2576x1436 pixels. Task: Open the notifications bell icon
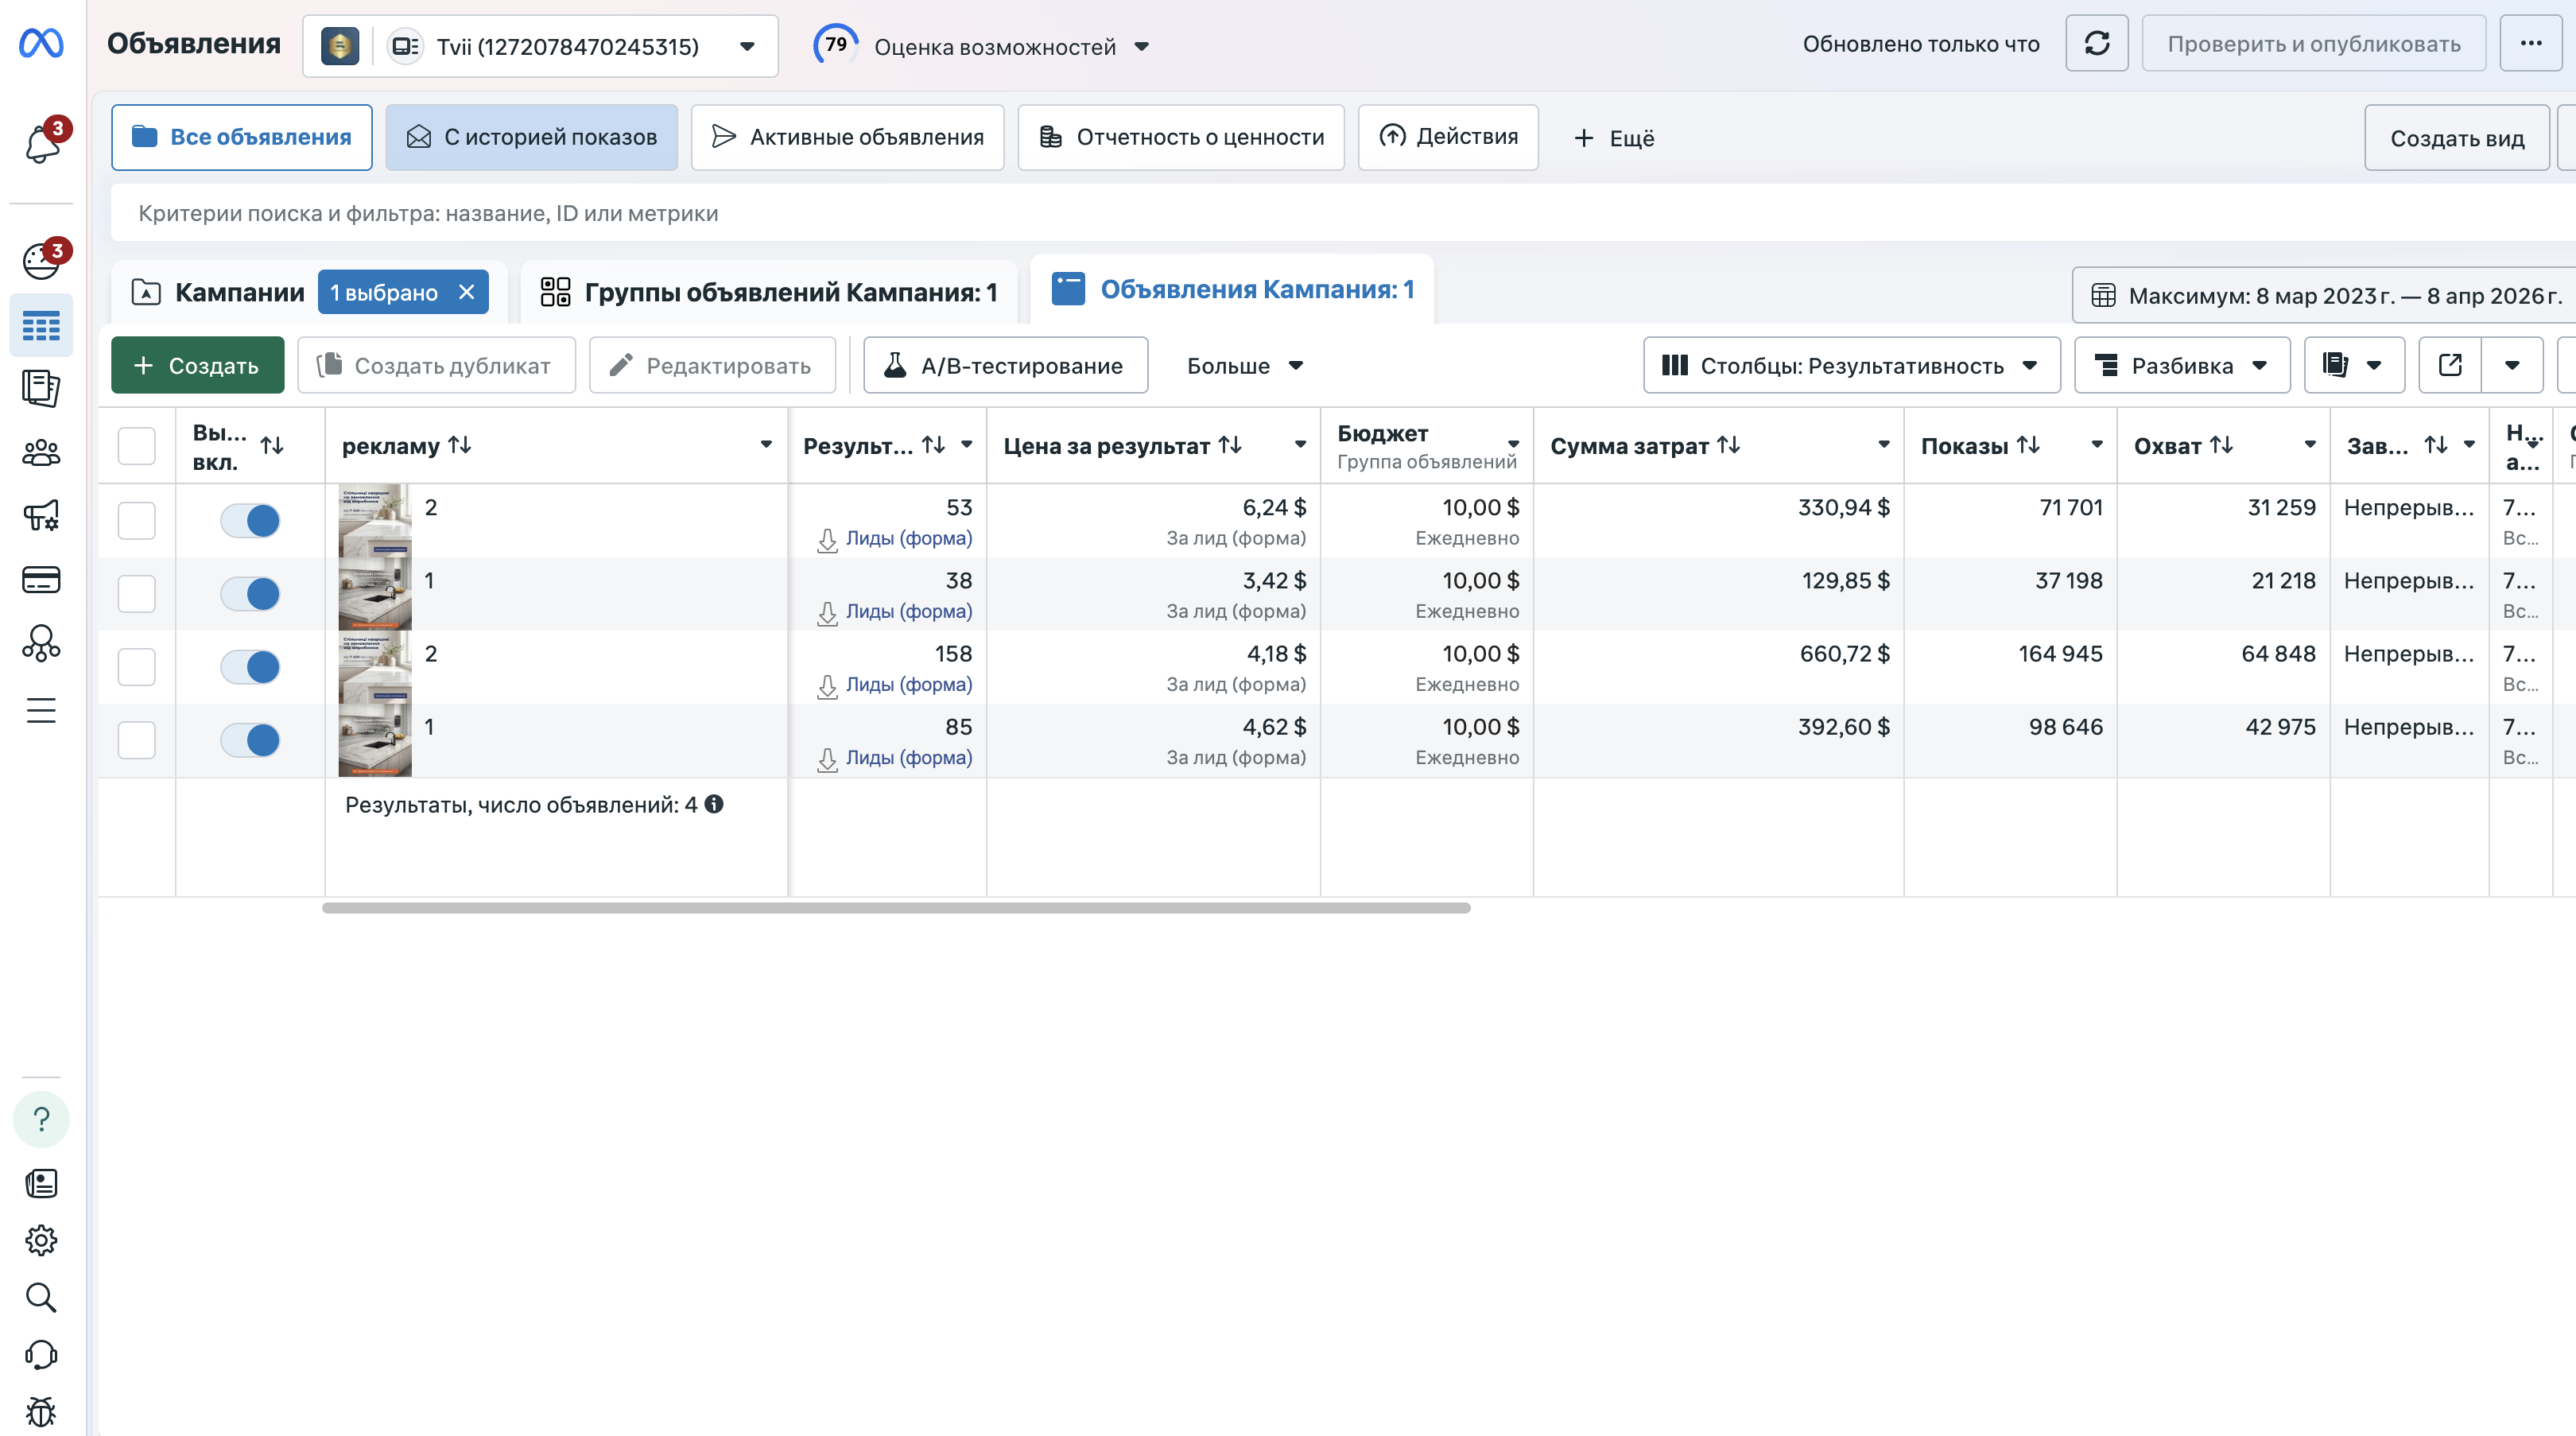pyautogui.click(x=41, y=142)
